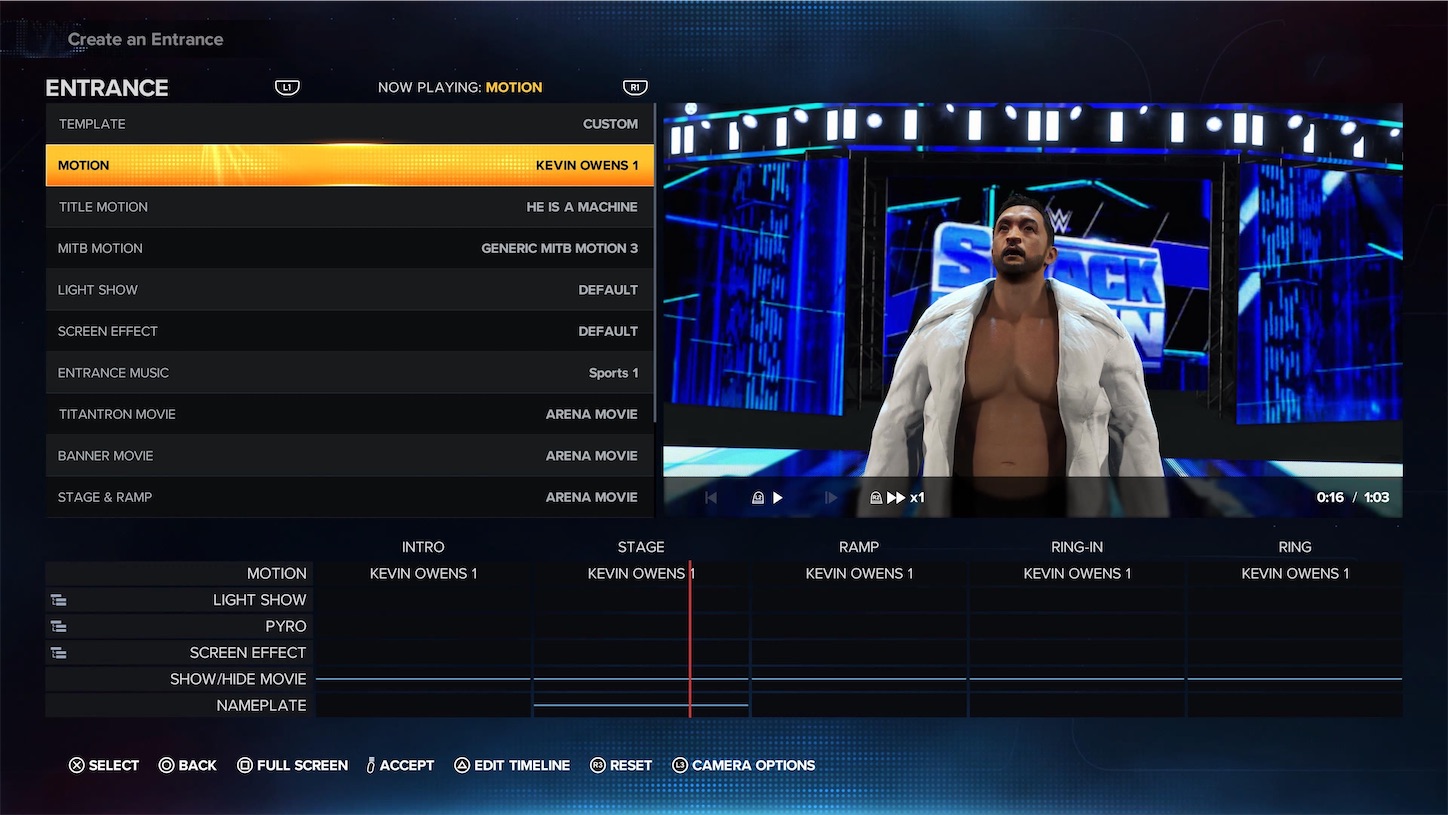Viewport: 1448px width, 815px height.
Task: Open the Titantron Movie setting
Action: (x=350, y=414)
